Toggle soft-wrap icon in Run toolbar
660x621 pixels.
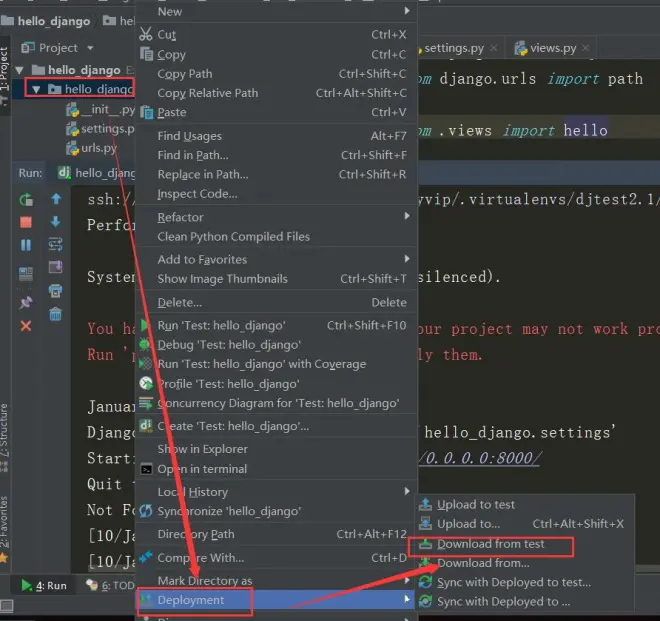click(56, 244)
